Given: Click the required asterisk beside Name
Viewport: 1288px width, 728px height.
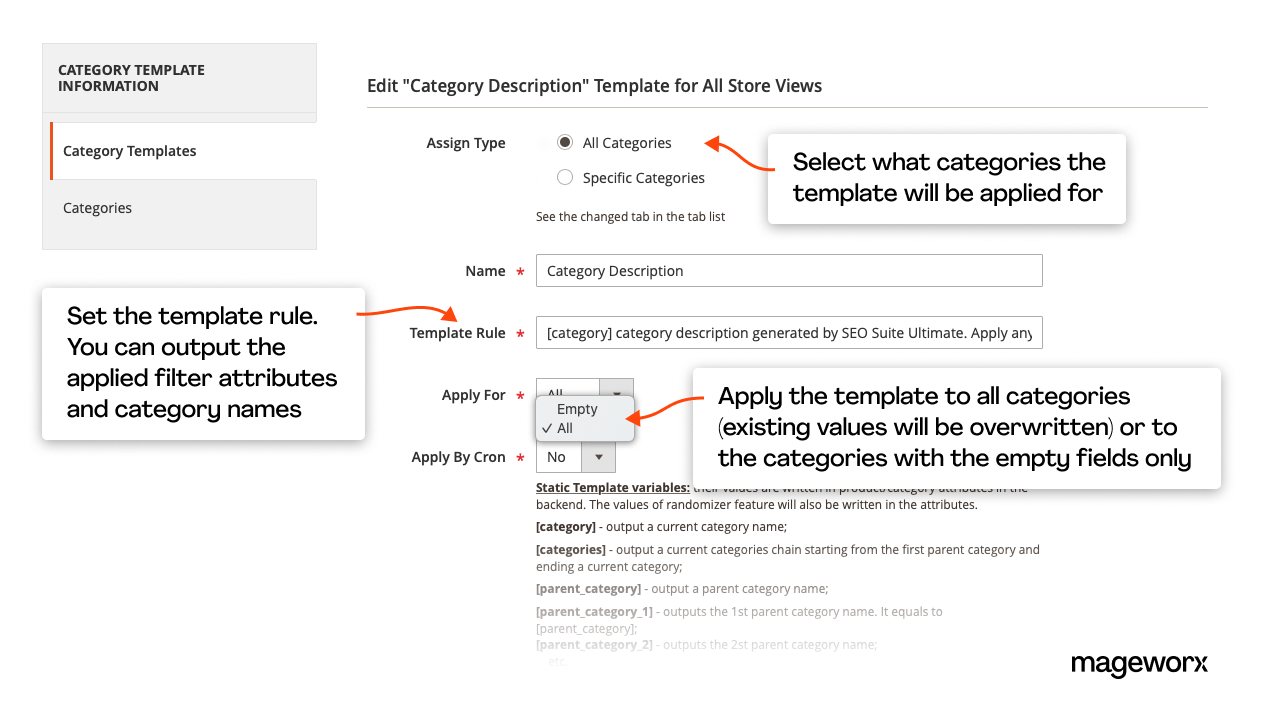Looking at the screenshot, I should click(520, 271).
